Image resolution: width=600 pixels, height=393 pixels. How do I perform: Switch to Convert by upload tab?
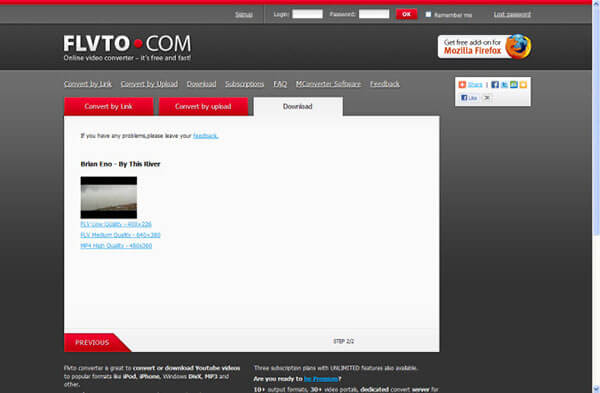point(203,106)
